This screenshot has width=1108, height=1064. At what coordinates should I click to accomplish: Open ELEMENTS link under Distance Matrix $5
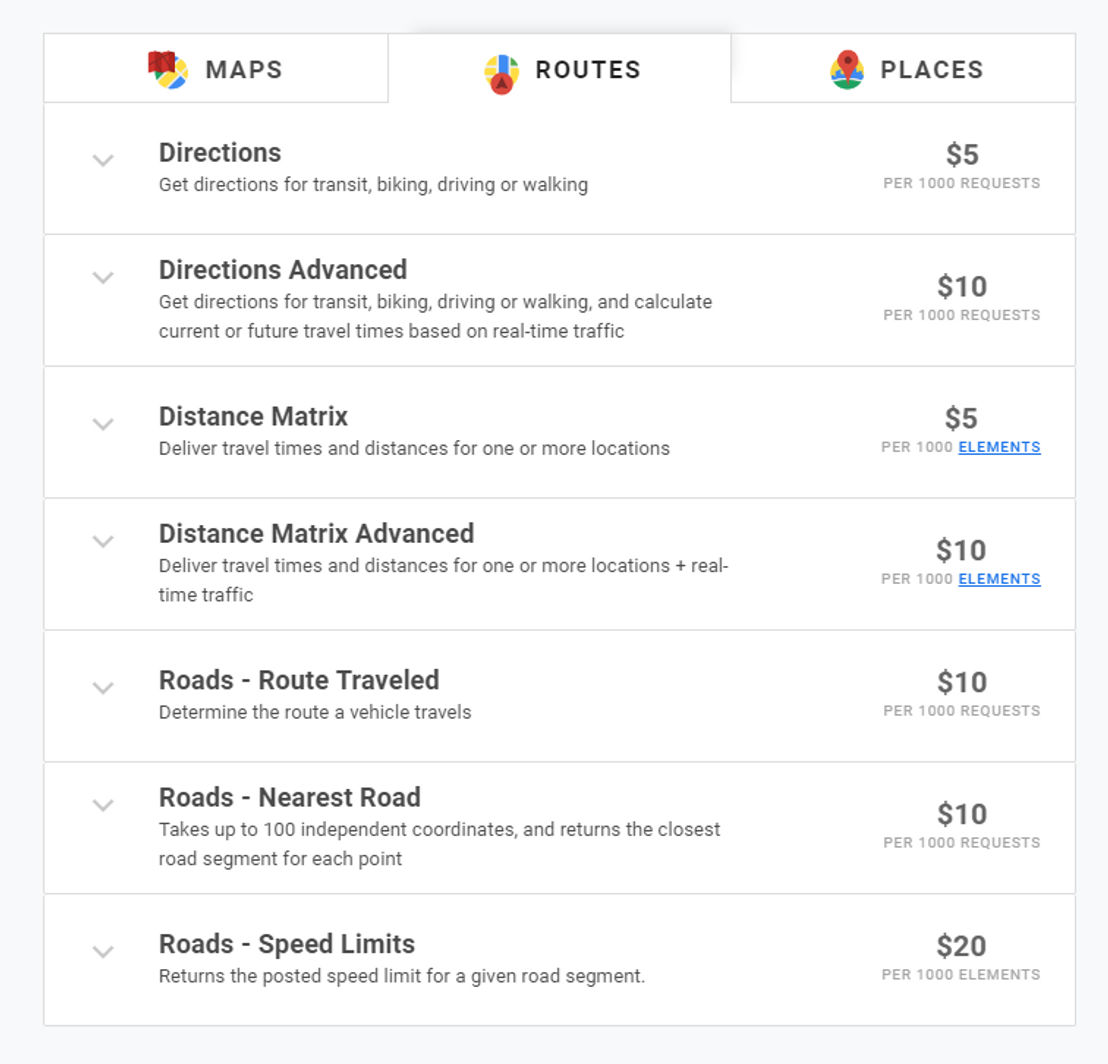999,447
